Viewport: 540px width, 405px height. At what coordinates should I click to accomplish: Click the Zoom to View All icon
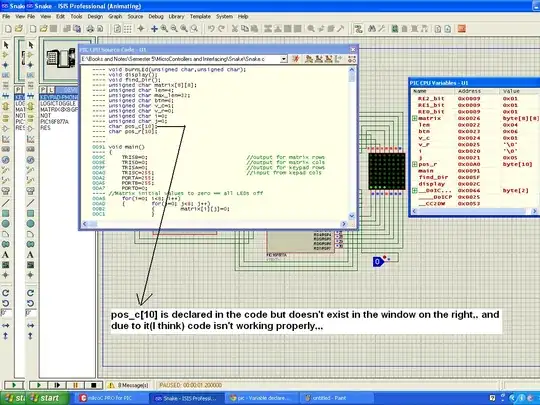click(184, 29)
